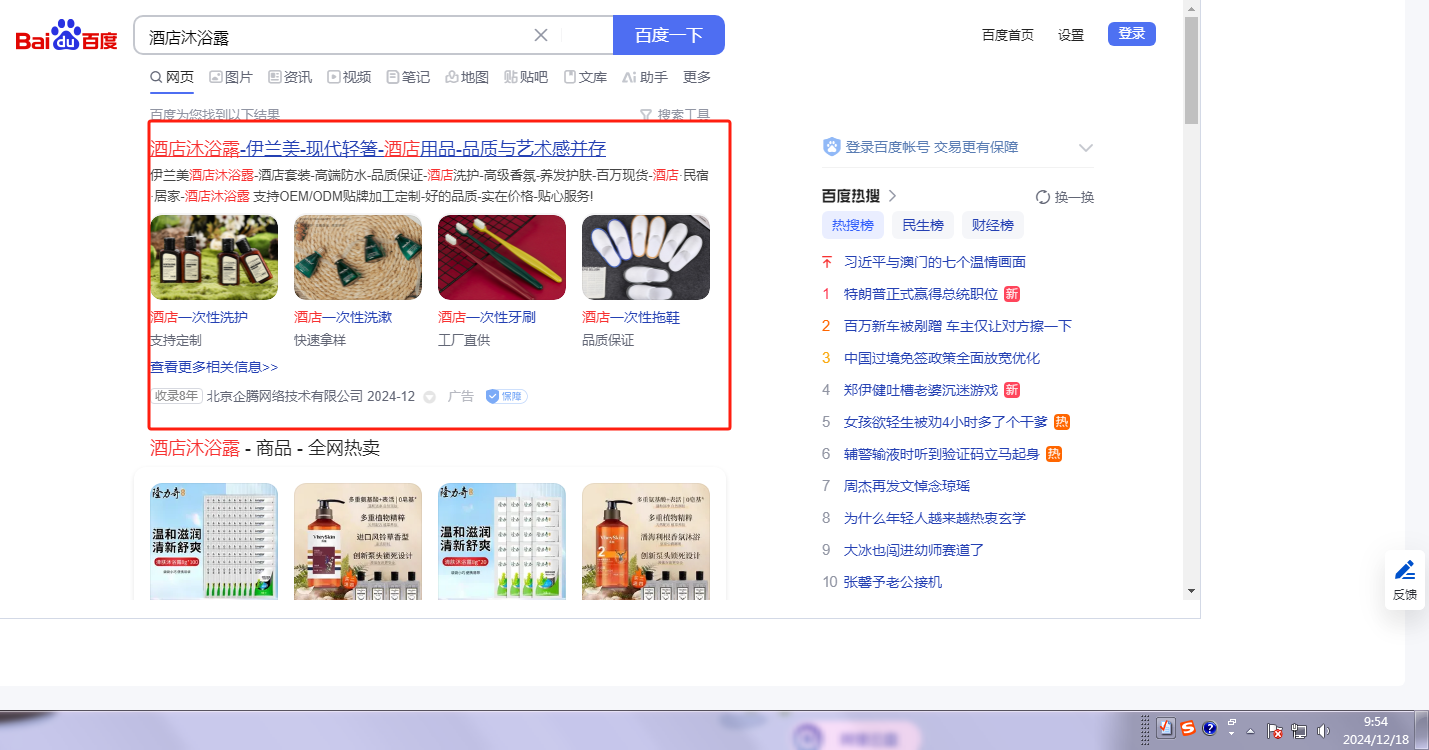This screenshot has width=1429, height=750.
Task: Open the Ai 助手 tab
Action: click(645, 77)
